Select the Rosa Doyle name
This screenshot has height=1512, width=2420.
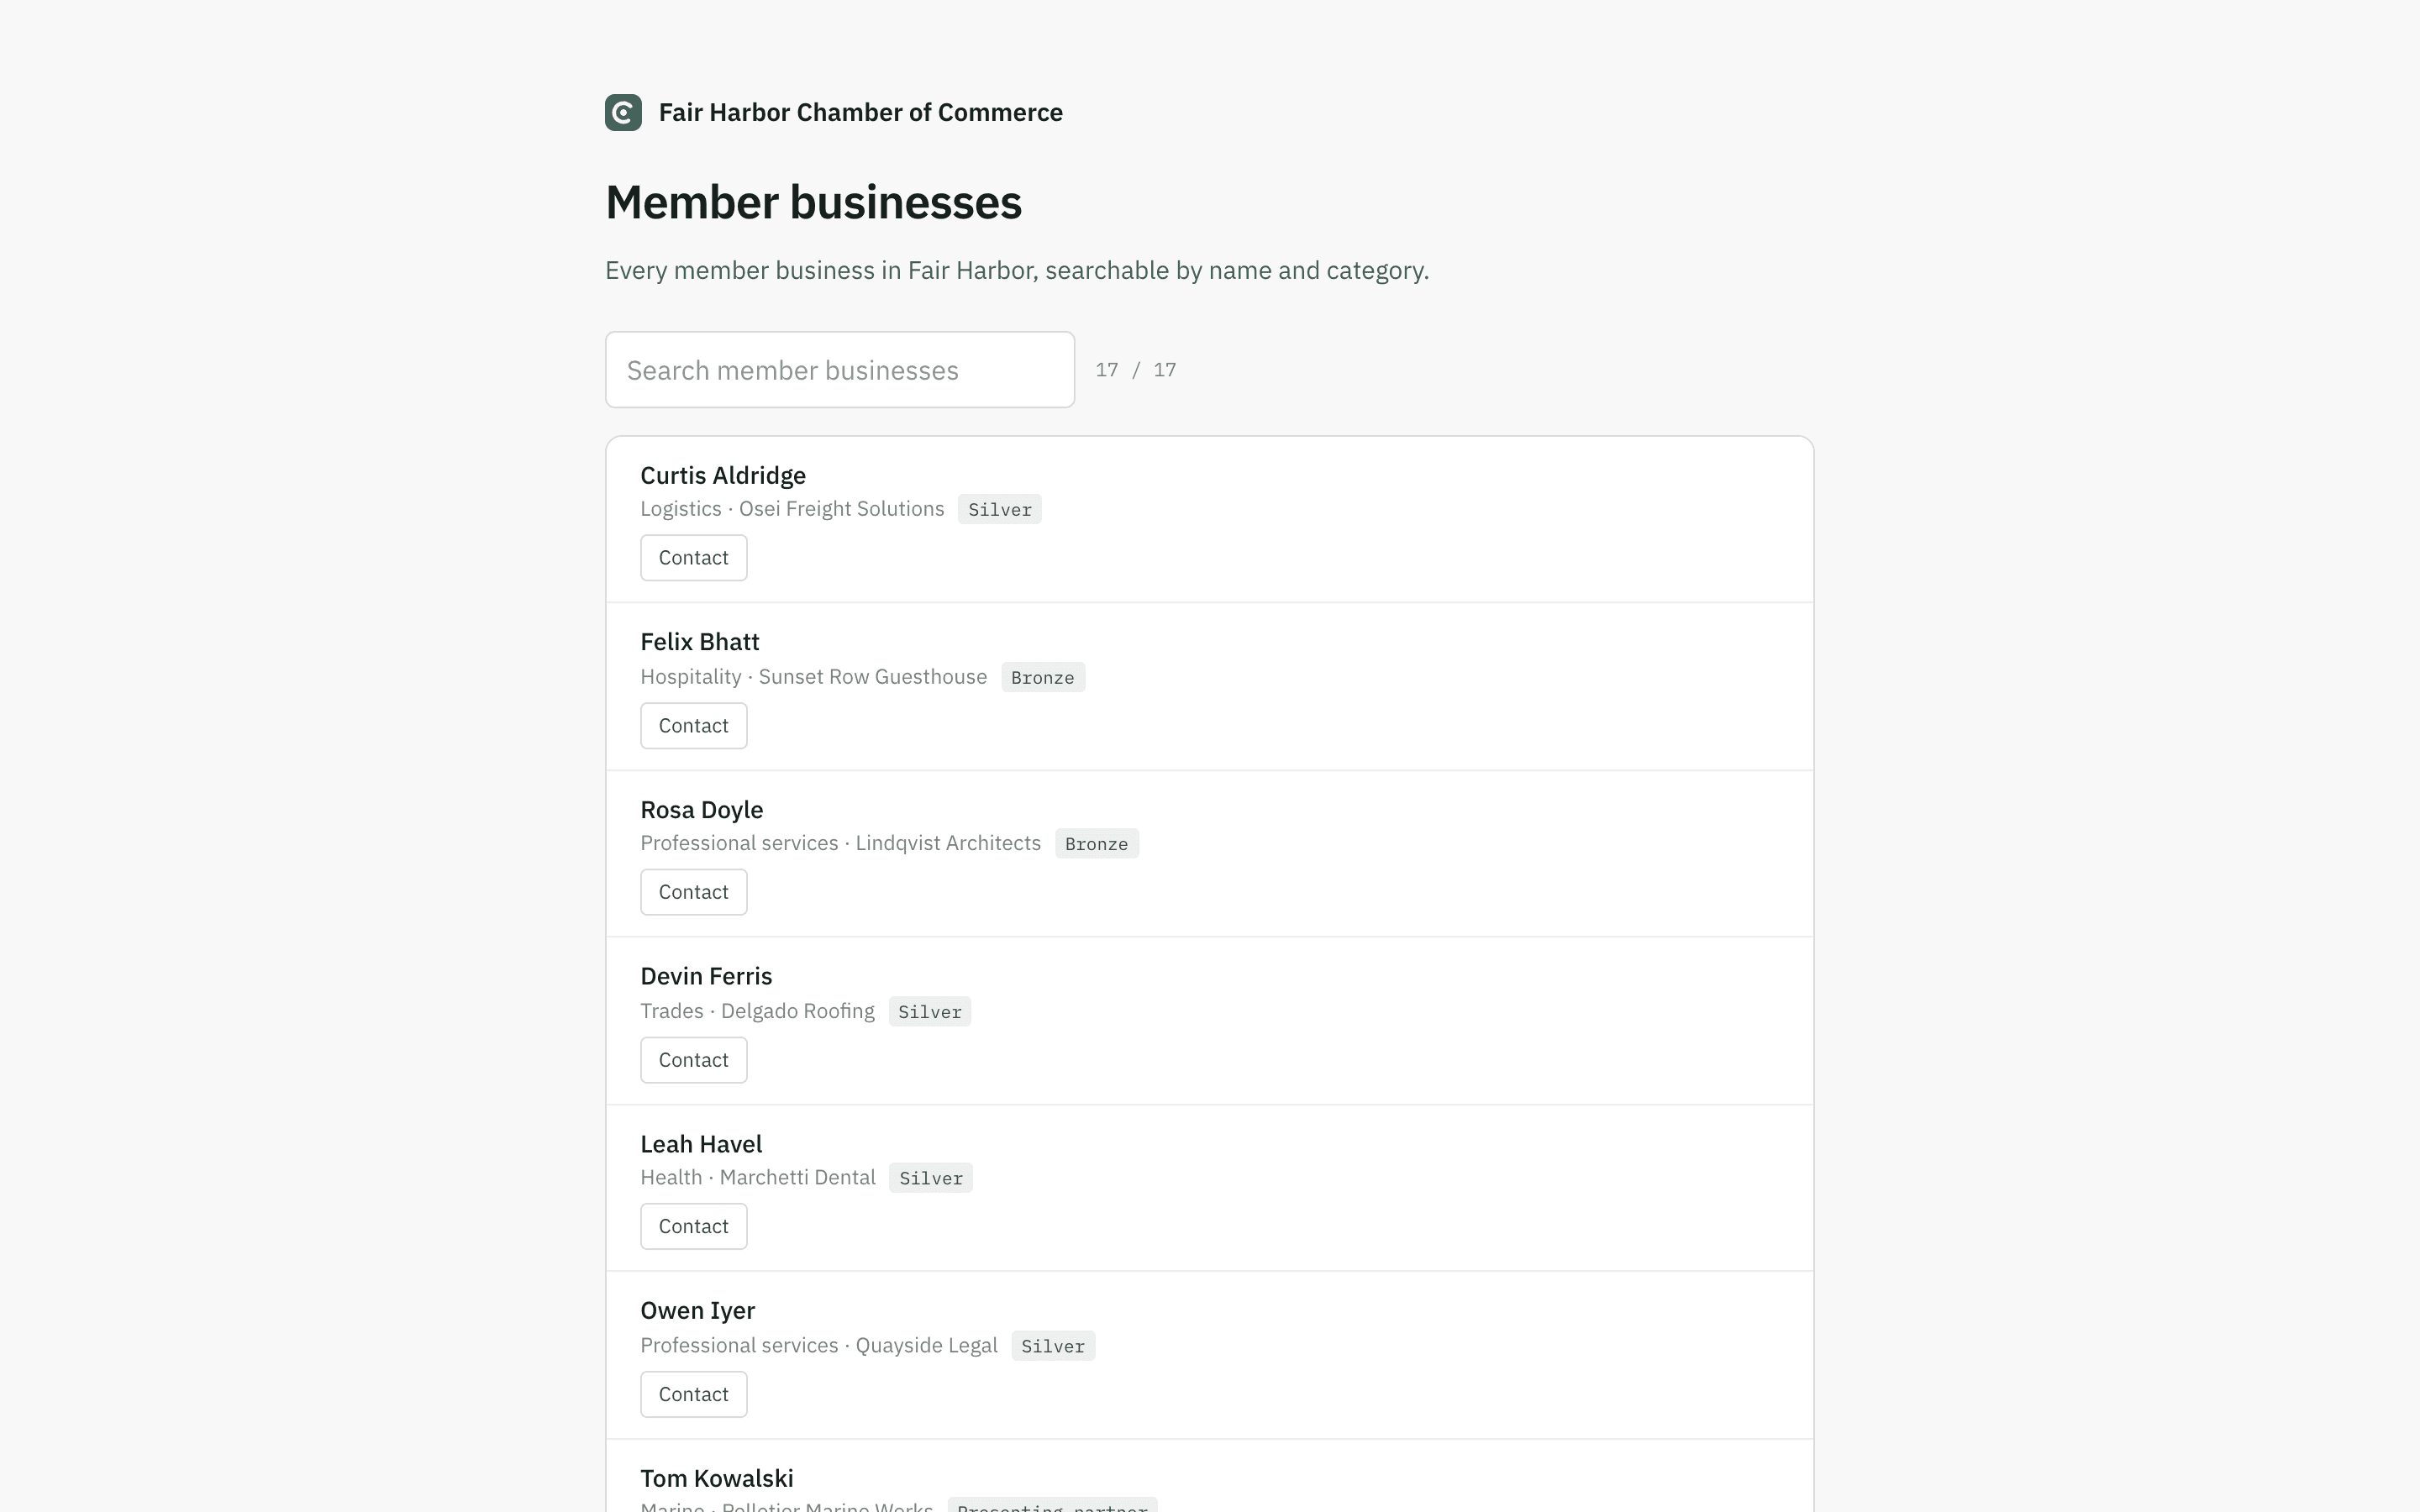pos(702,810)
